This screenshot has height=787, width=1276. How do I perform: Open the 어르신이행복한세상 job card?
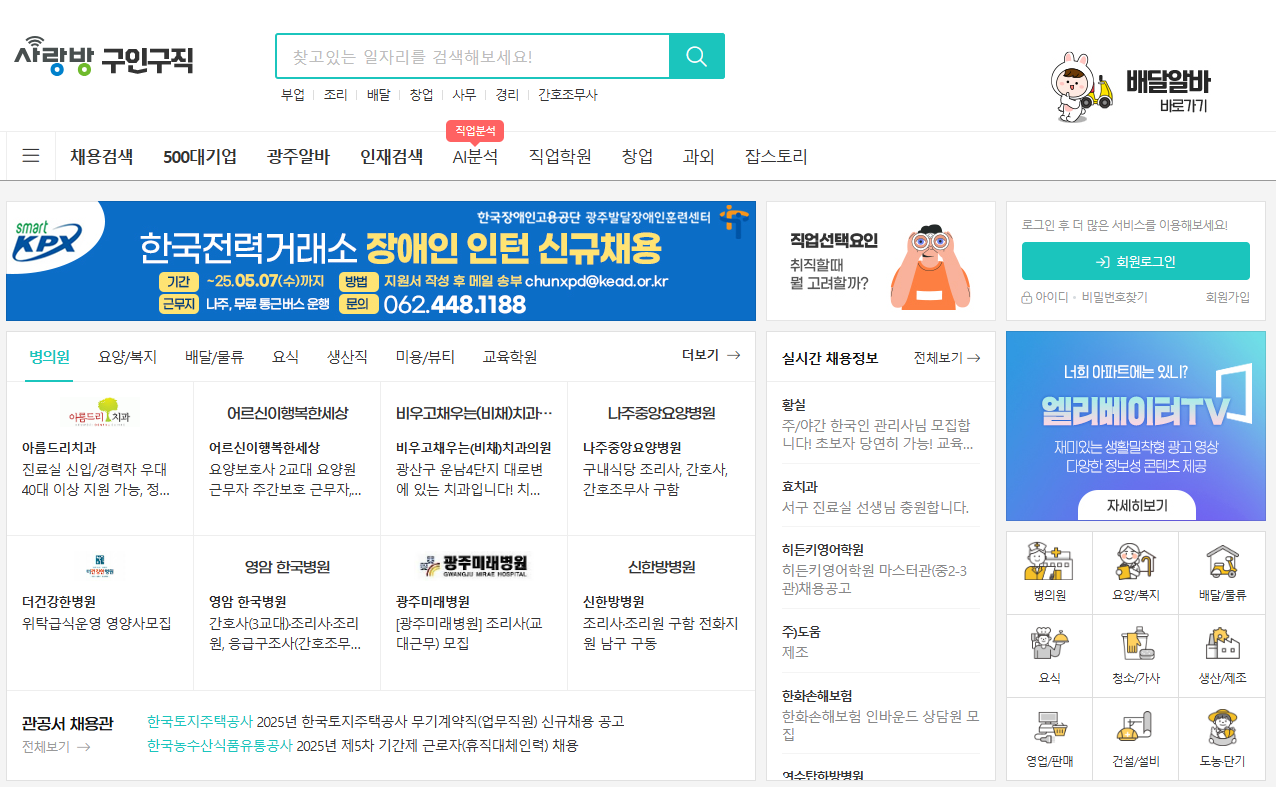[287, 458]
